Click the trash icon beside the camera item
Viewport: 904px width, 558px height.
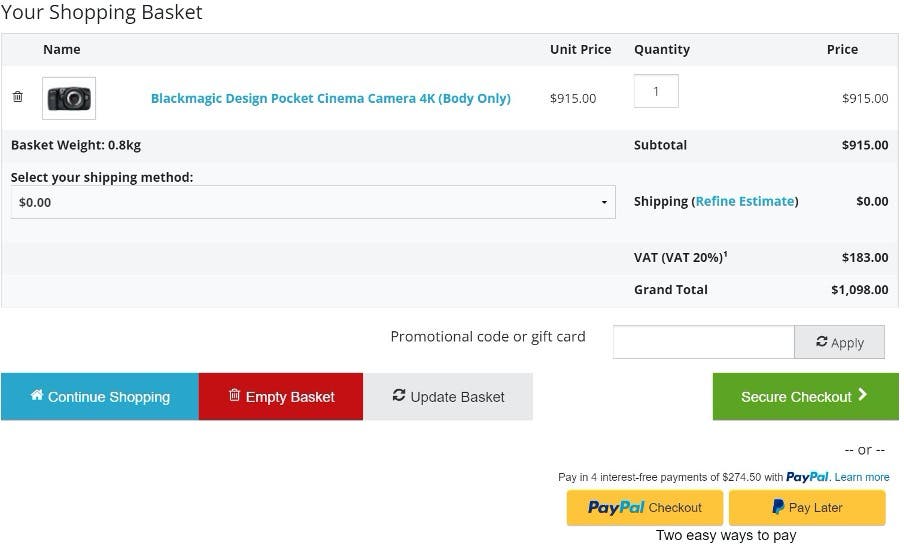(17, 97)
